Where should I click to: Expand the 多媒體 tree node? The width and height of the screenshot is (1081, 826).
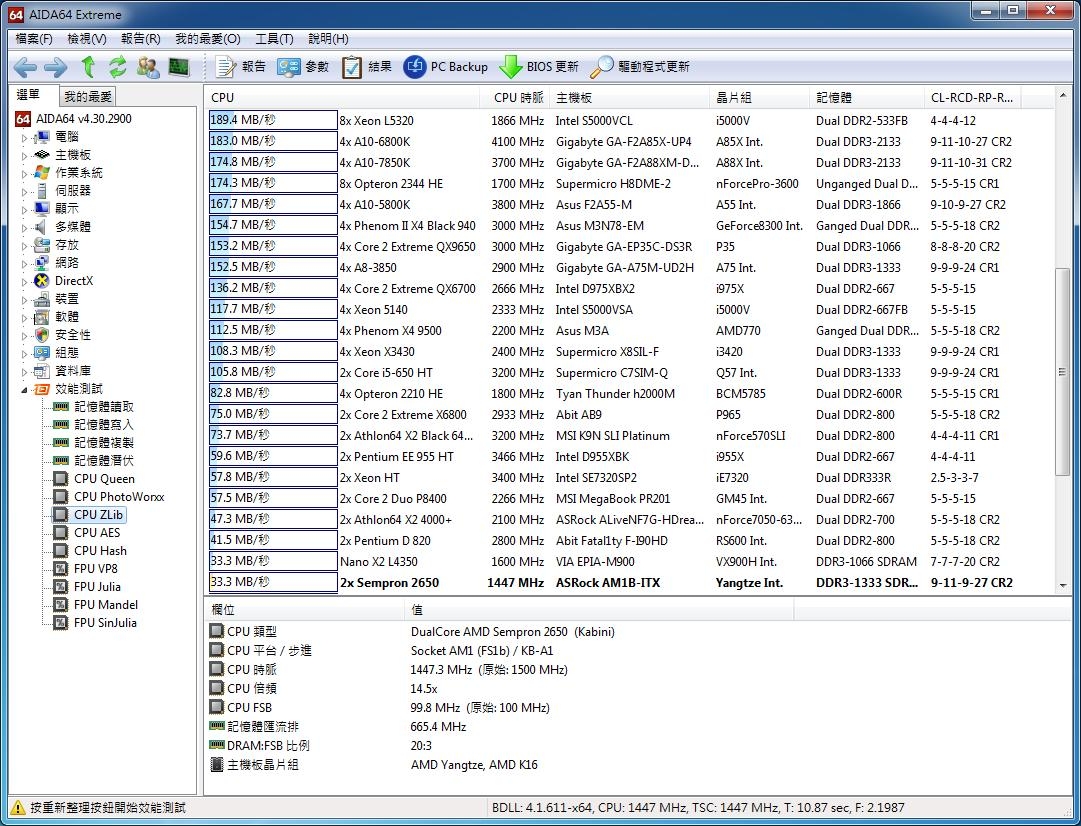pos(25,227)
